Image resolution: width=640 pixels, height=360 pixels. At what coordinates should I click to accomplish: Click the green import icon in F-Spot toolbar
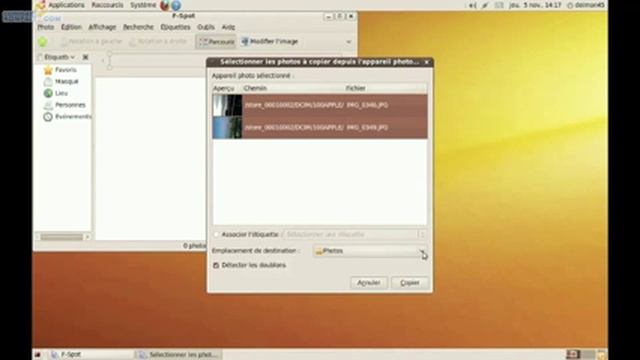43,42
